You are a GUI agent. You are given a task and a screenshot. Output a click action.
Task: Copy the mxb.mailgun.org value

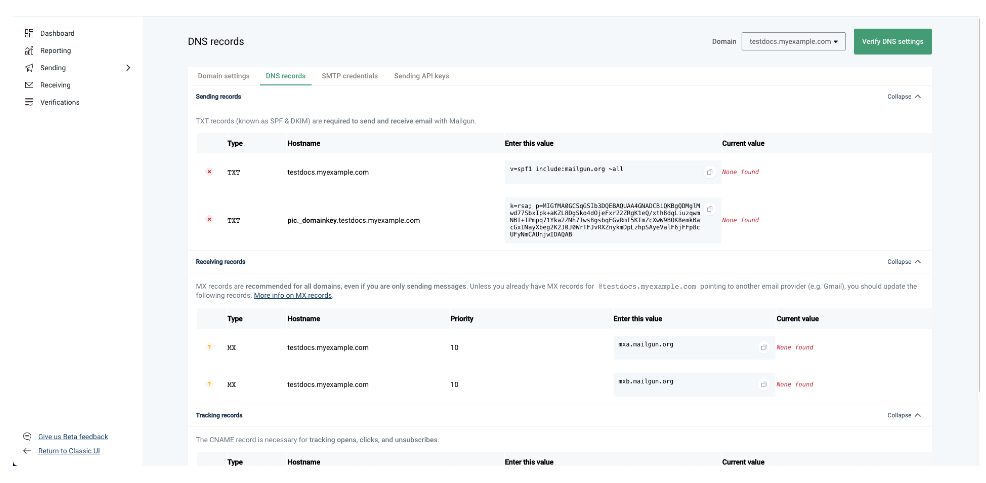click(x=763, y=384)
